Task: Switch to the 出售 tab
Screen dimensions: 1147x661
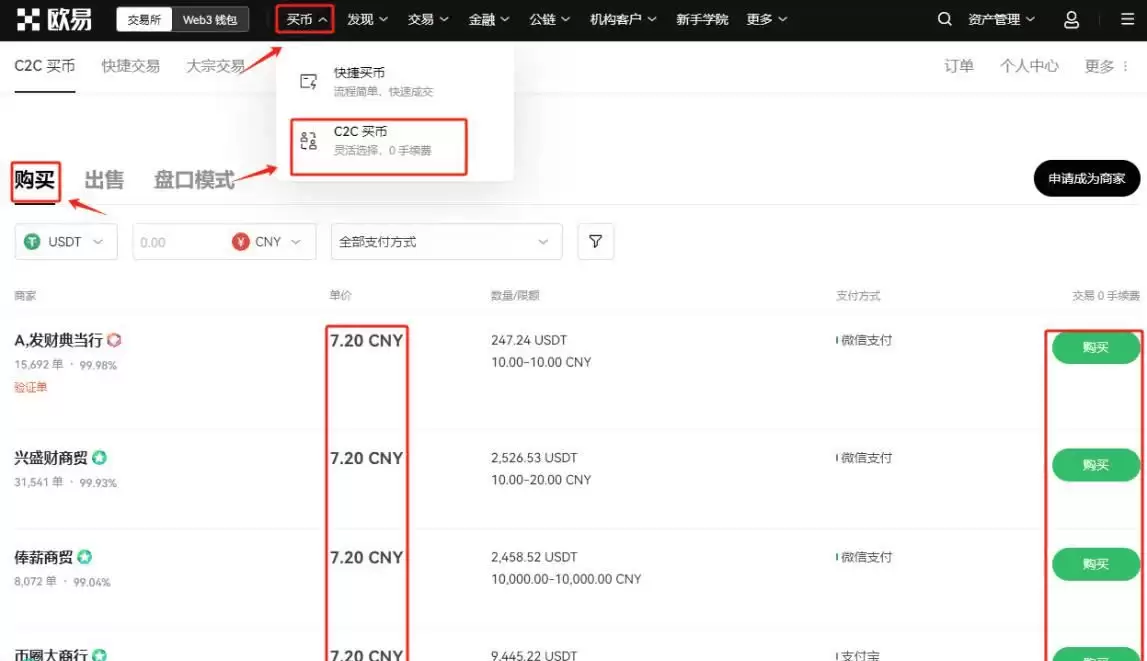Action: pyautogui.click(x=105, y=180)
